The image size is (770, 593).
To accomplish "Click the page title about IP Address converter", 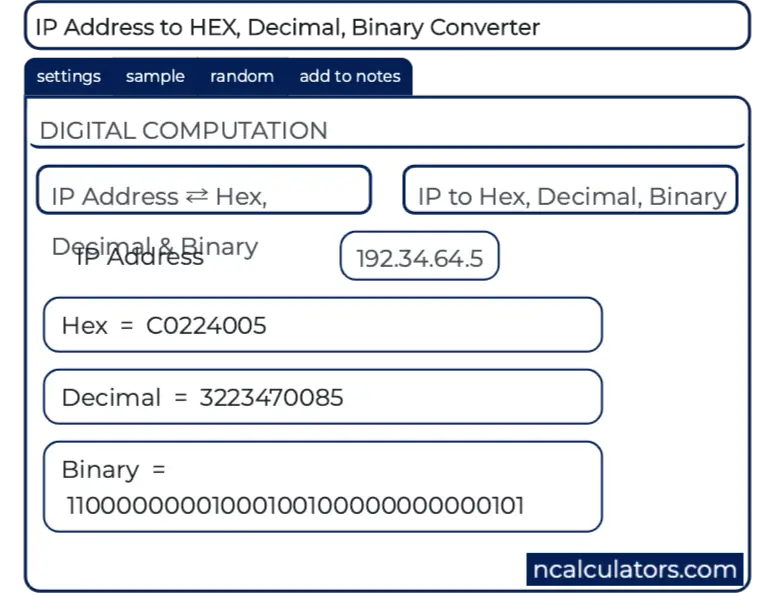I will [x=288, y=27].
